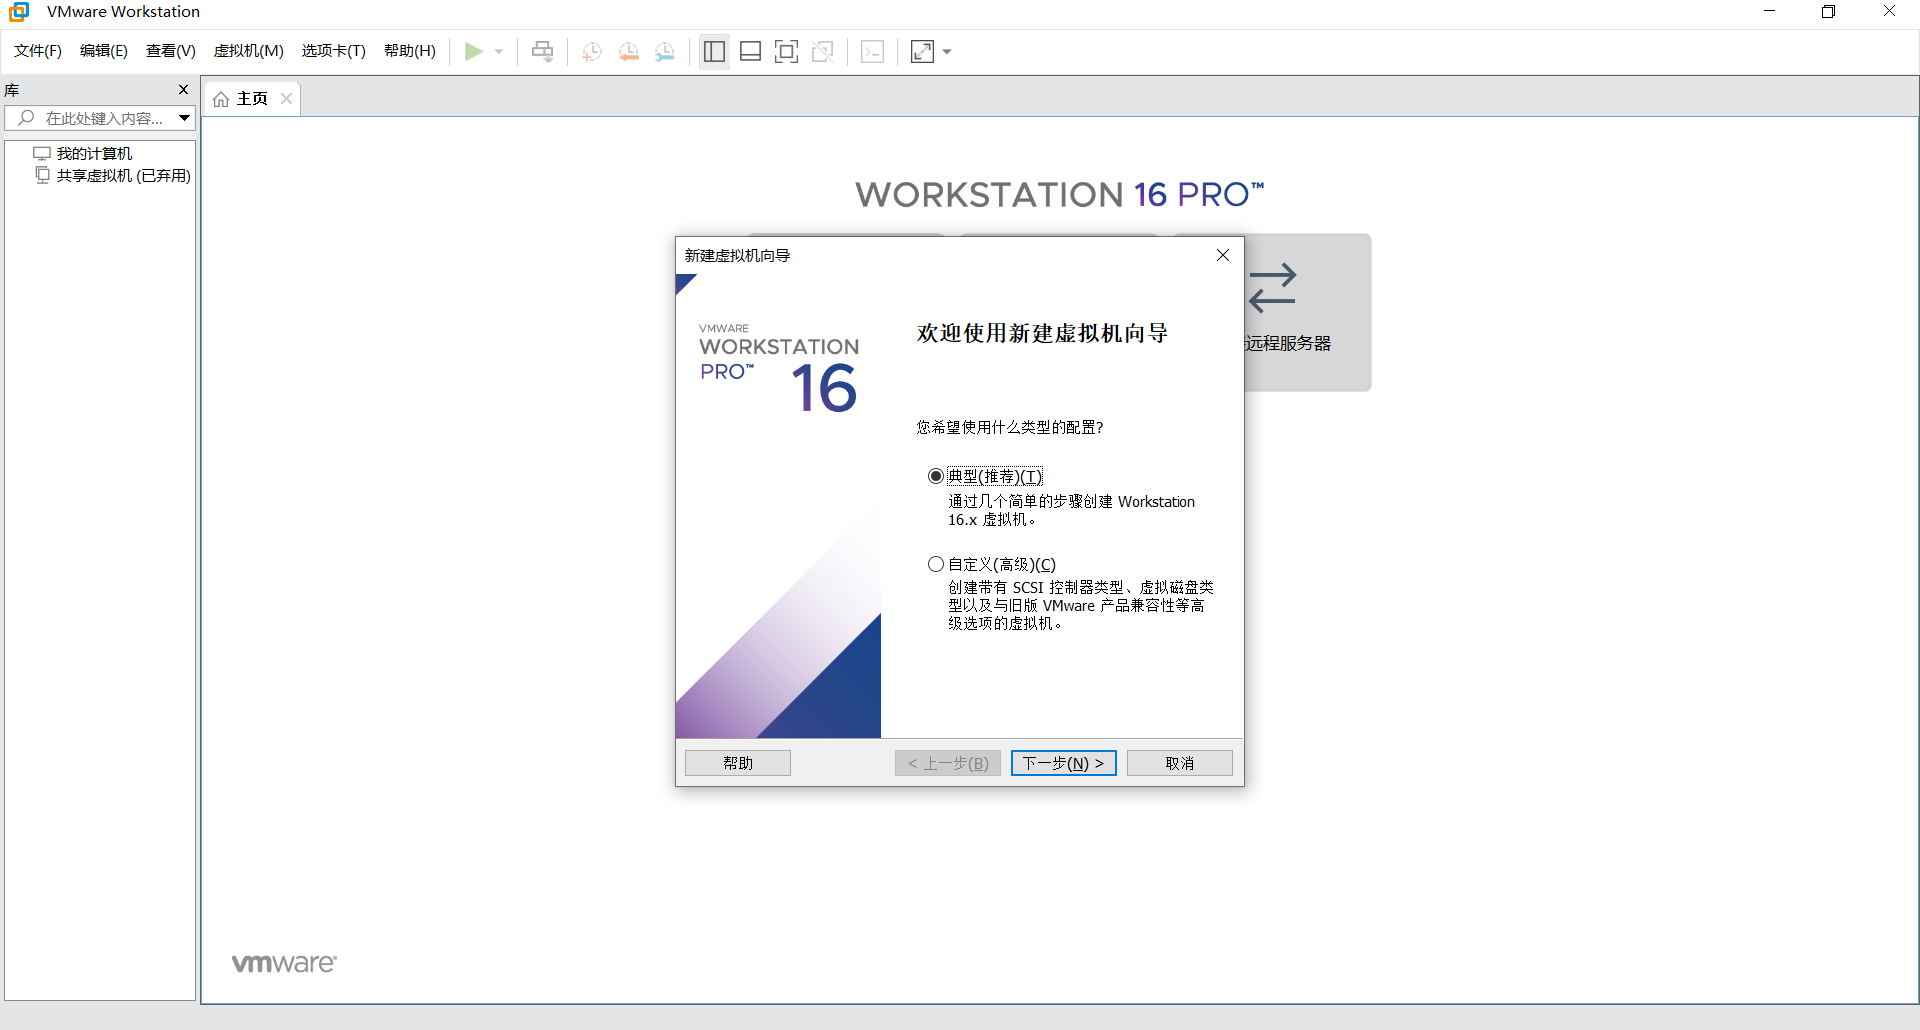
Task: Click the shared VMs icon beside 共享虚拟机
Action: coord(42,175)
